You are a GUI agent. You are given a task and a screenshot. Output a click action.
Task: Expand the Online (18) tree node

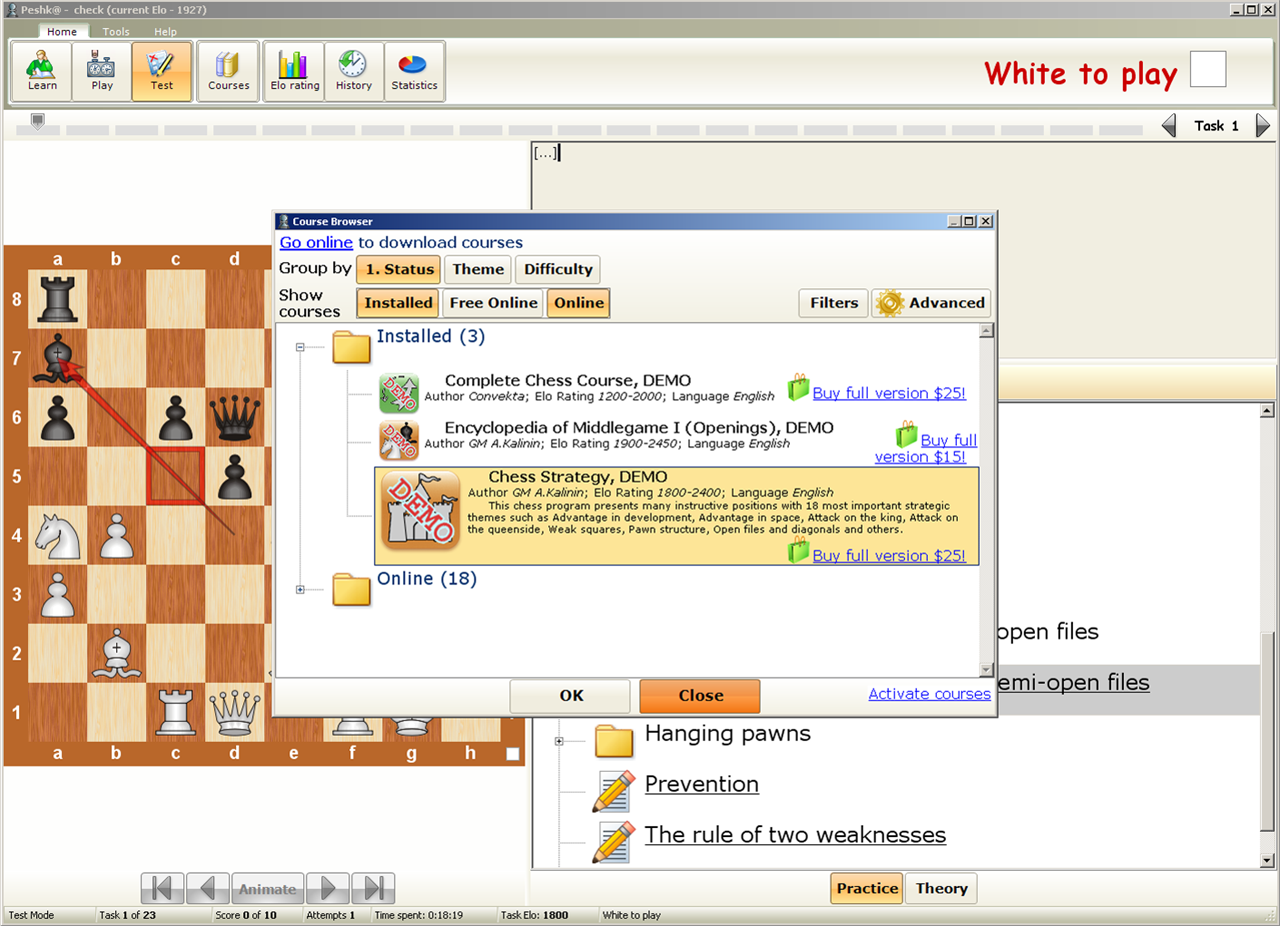(x=300, y=590)
